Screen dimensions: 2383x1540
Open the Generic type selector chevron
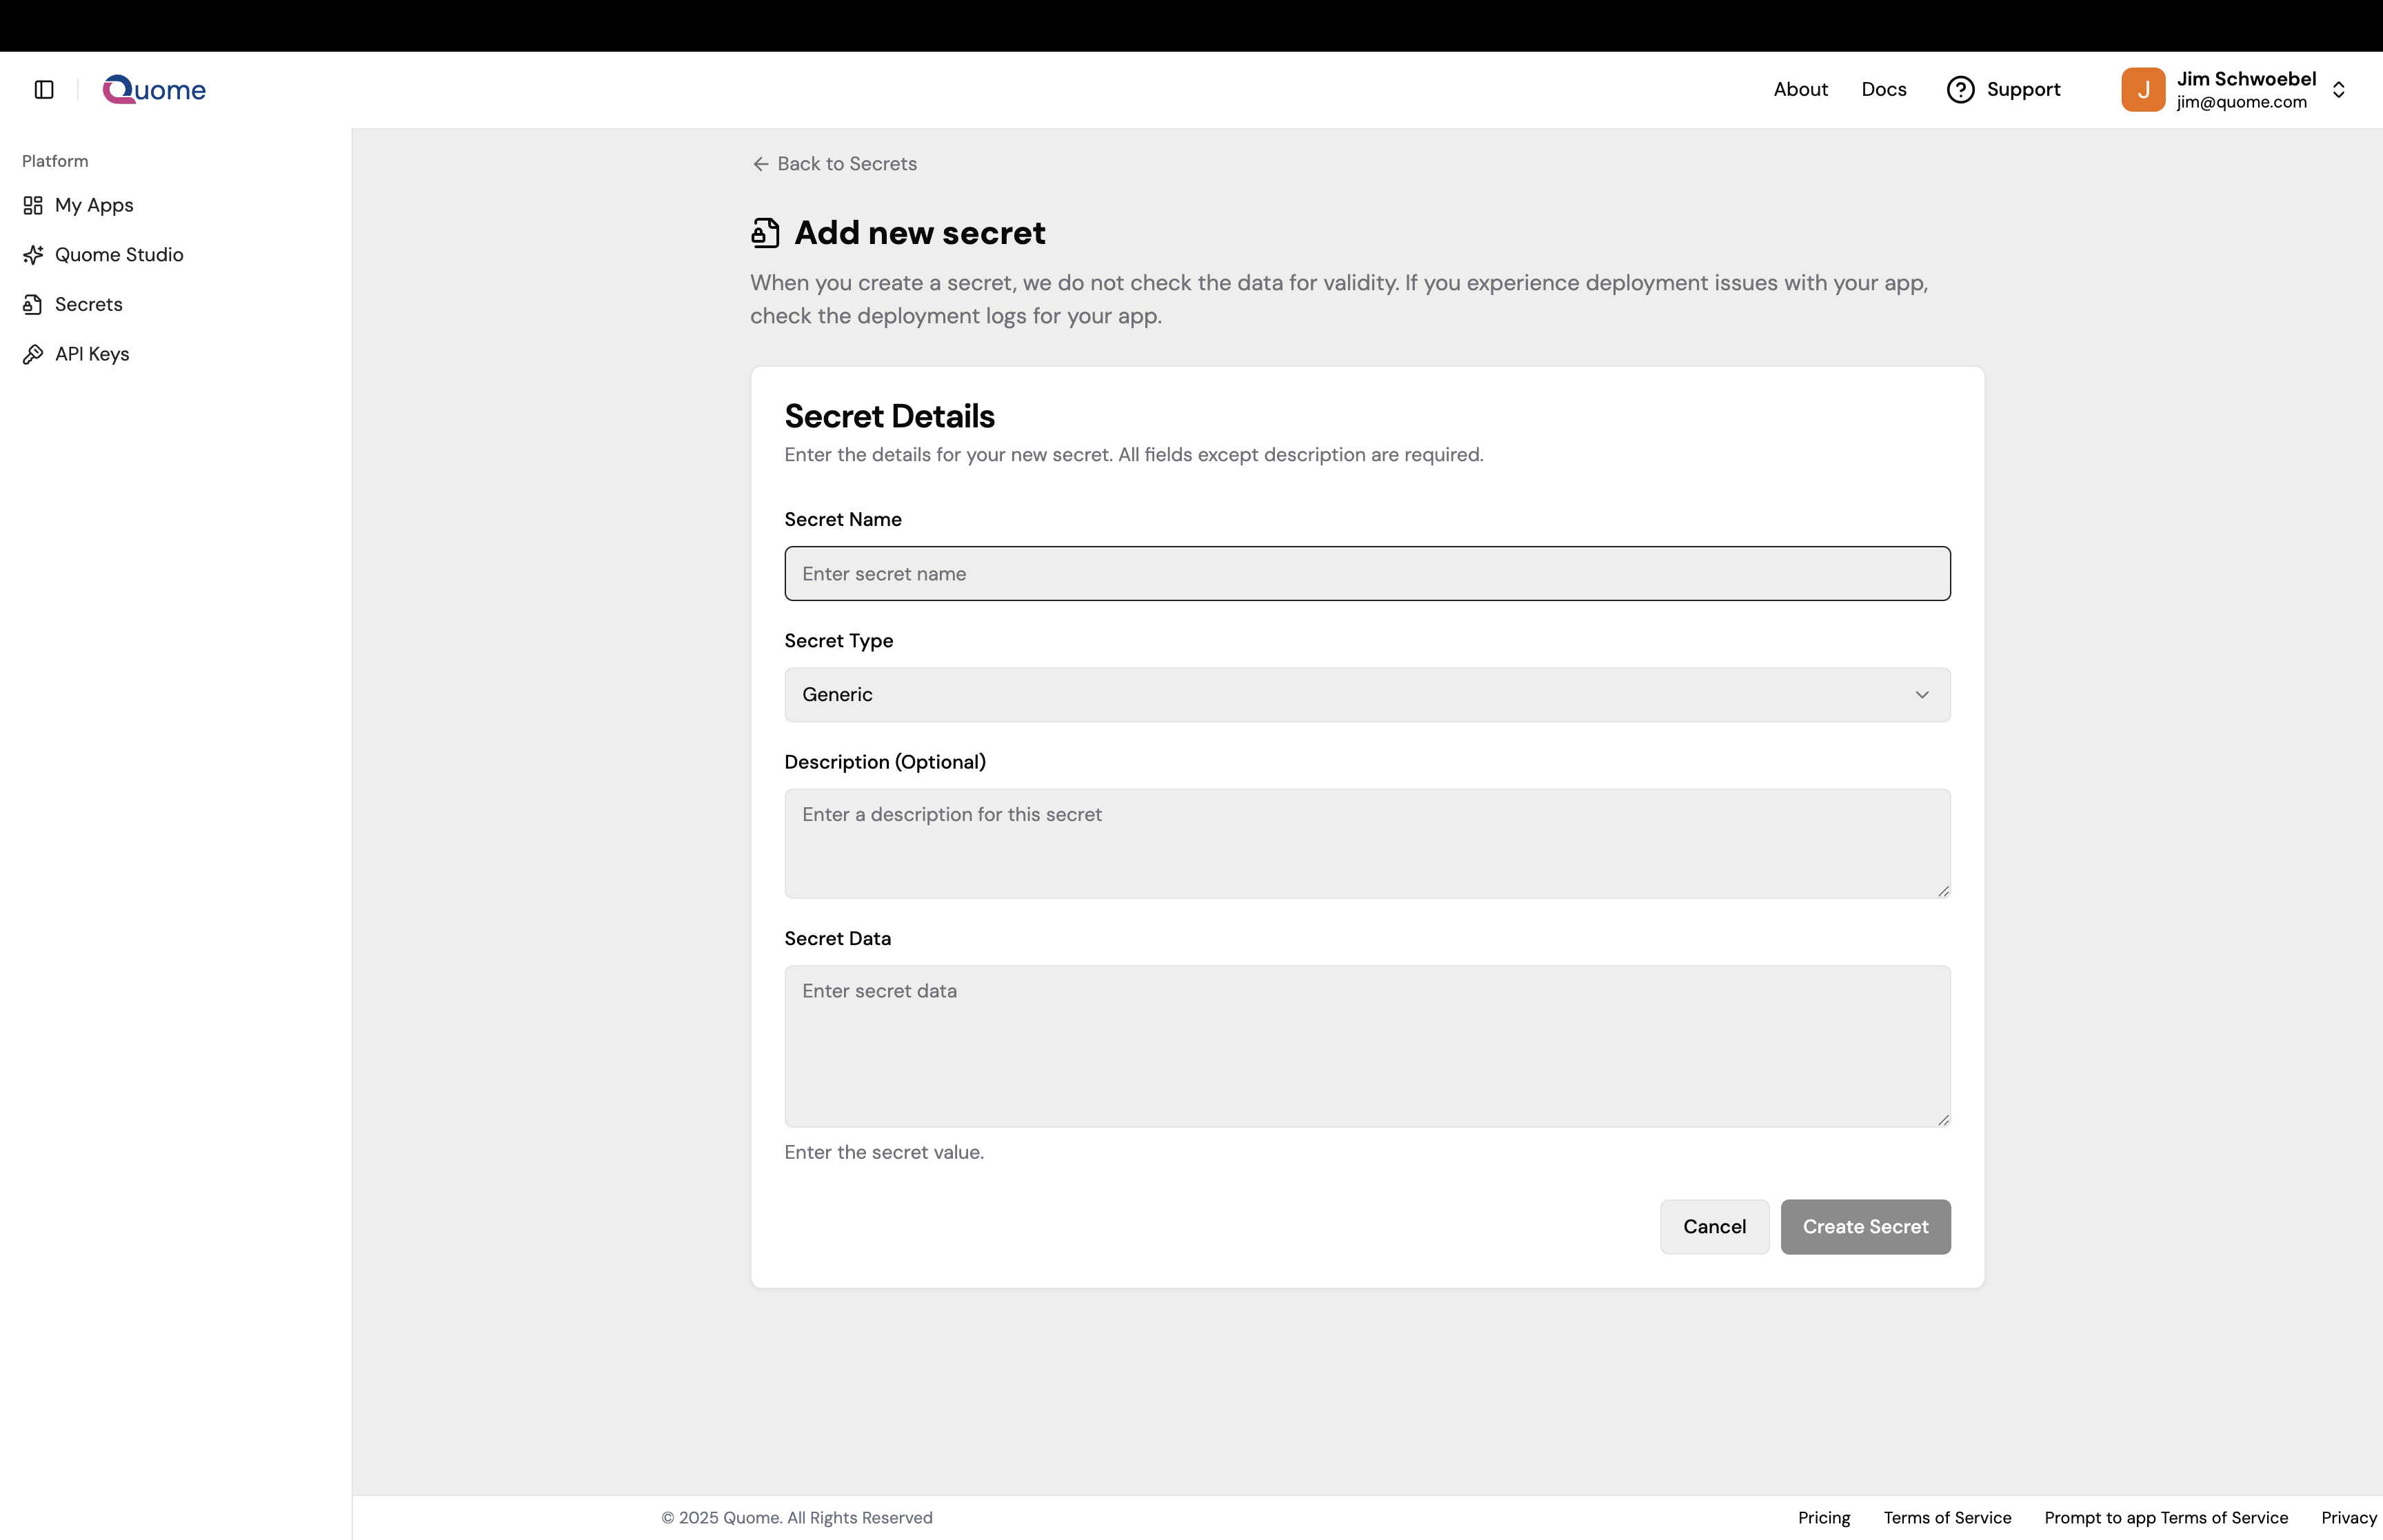1922,694
